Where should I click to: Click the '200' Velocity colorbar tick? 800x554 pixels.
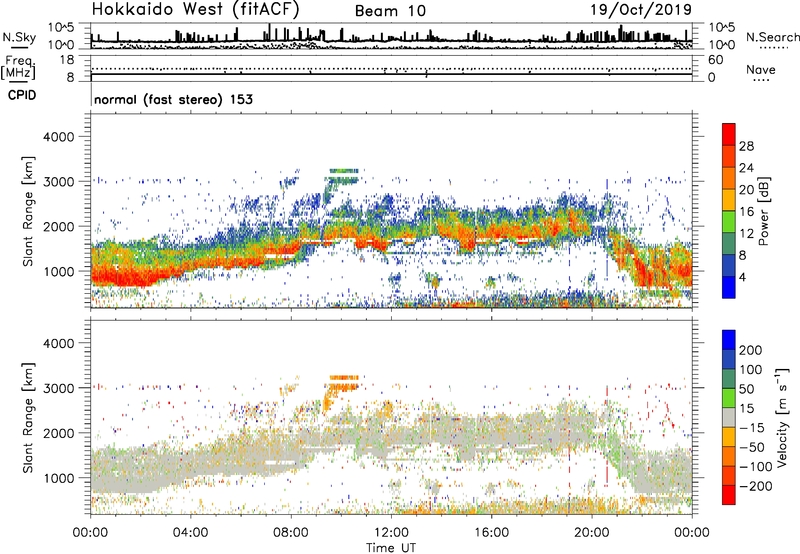point(751,350)
